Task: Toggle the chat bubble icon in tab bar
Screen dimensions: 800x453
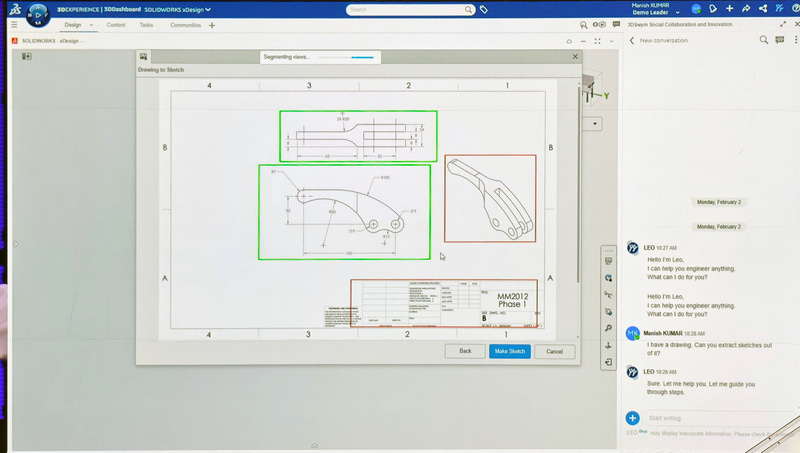Action: (616, 24)
